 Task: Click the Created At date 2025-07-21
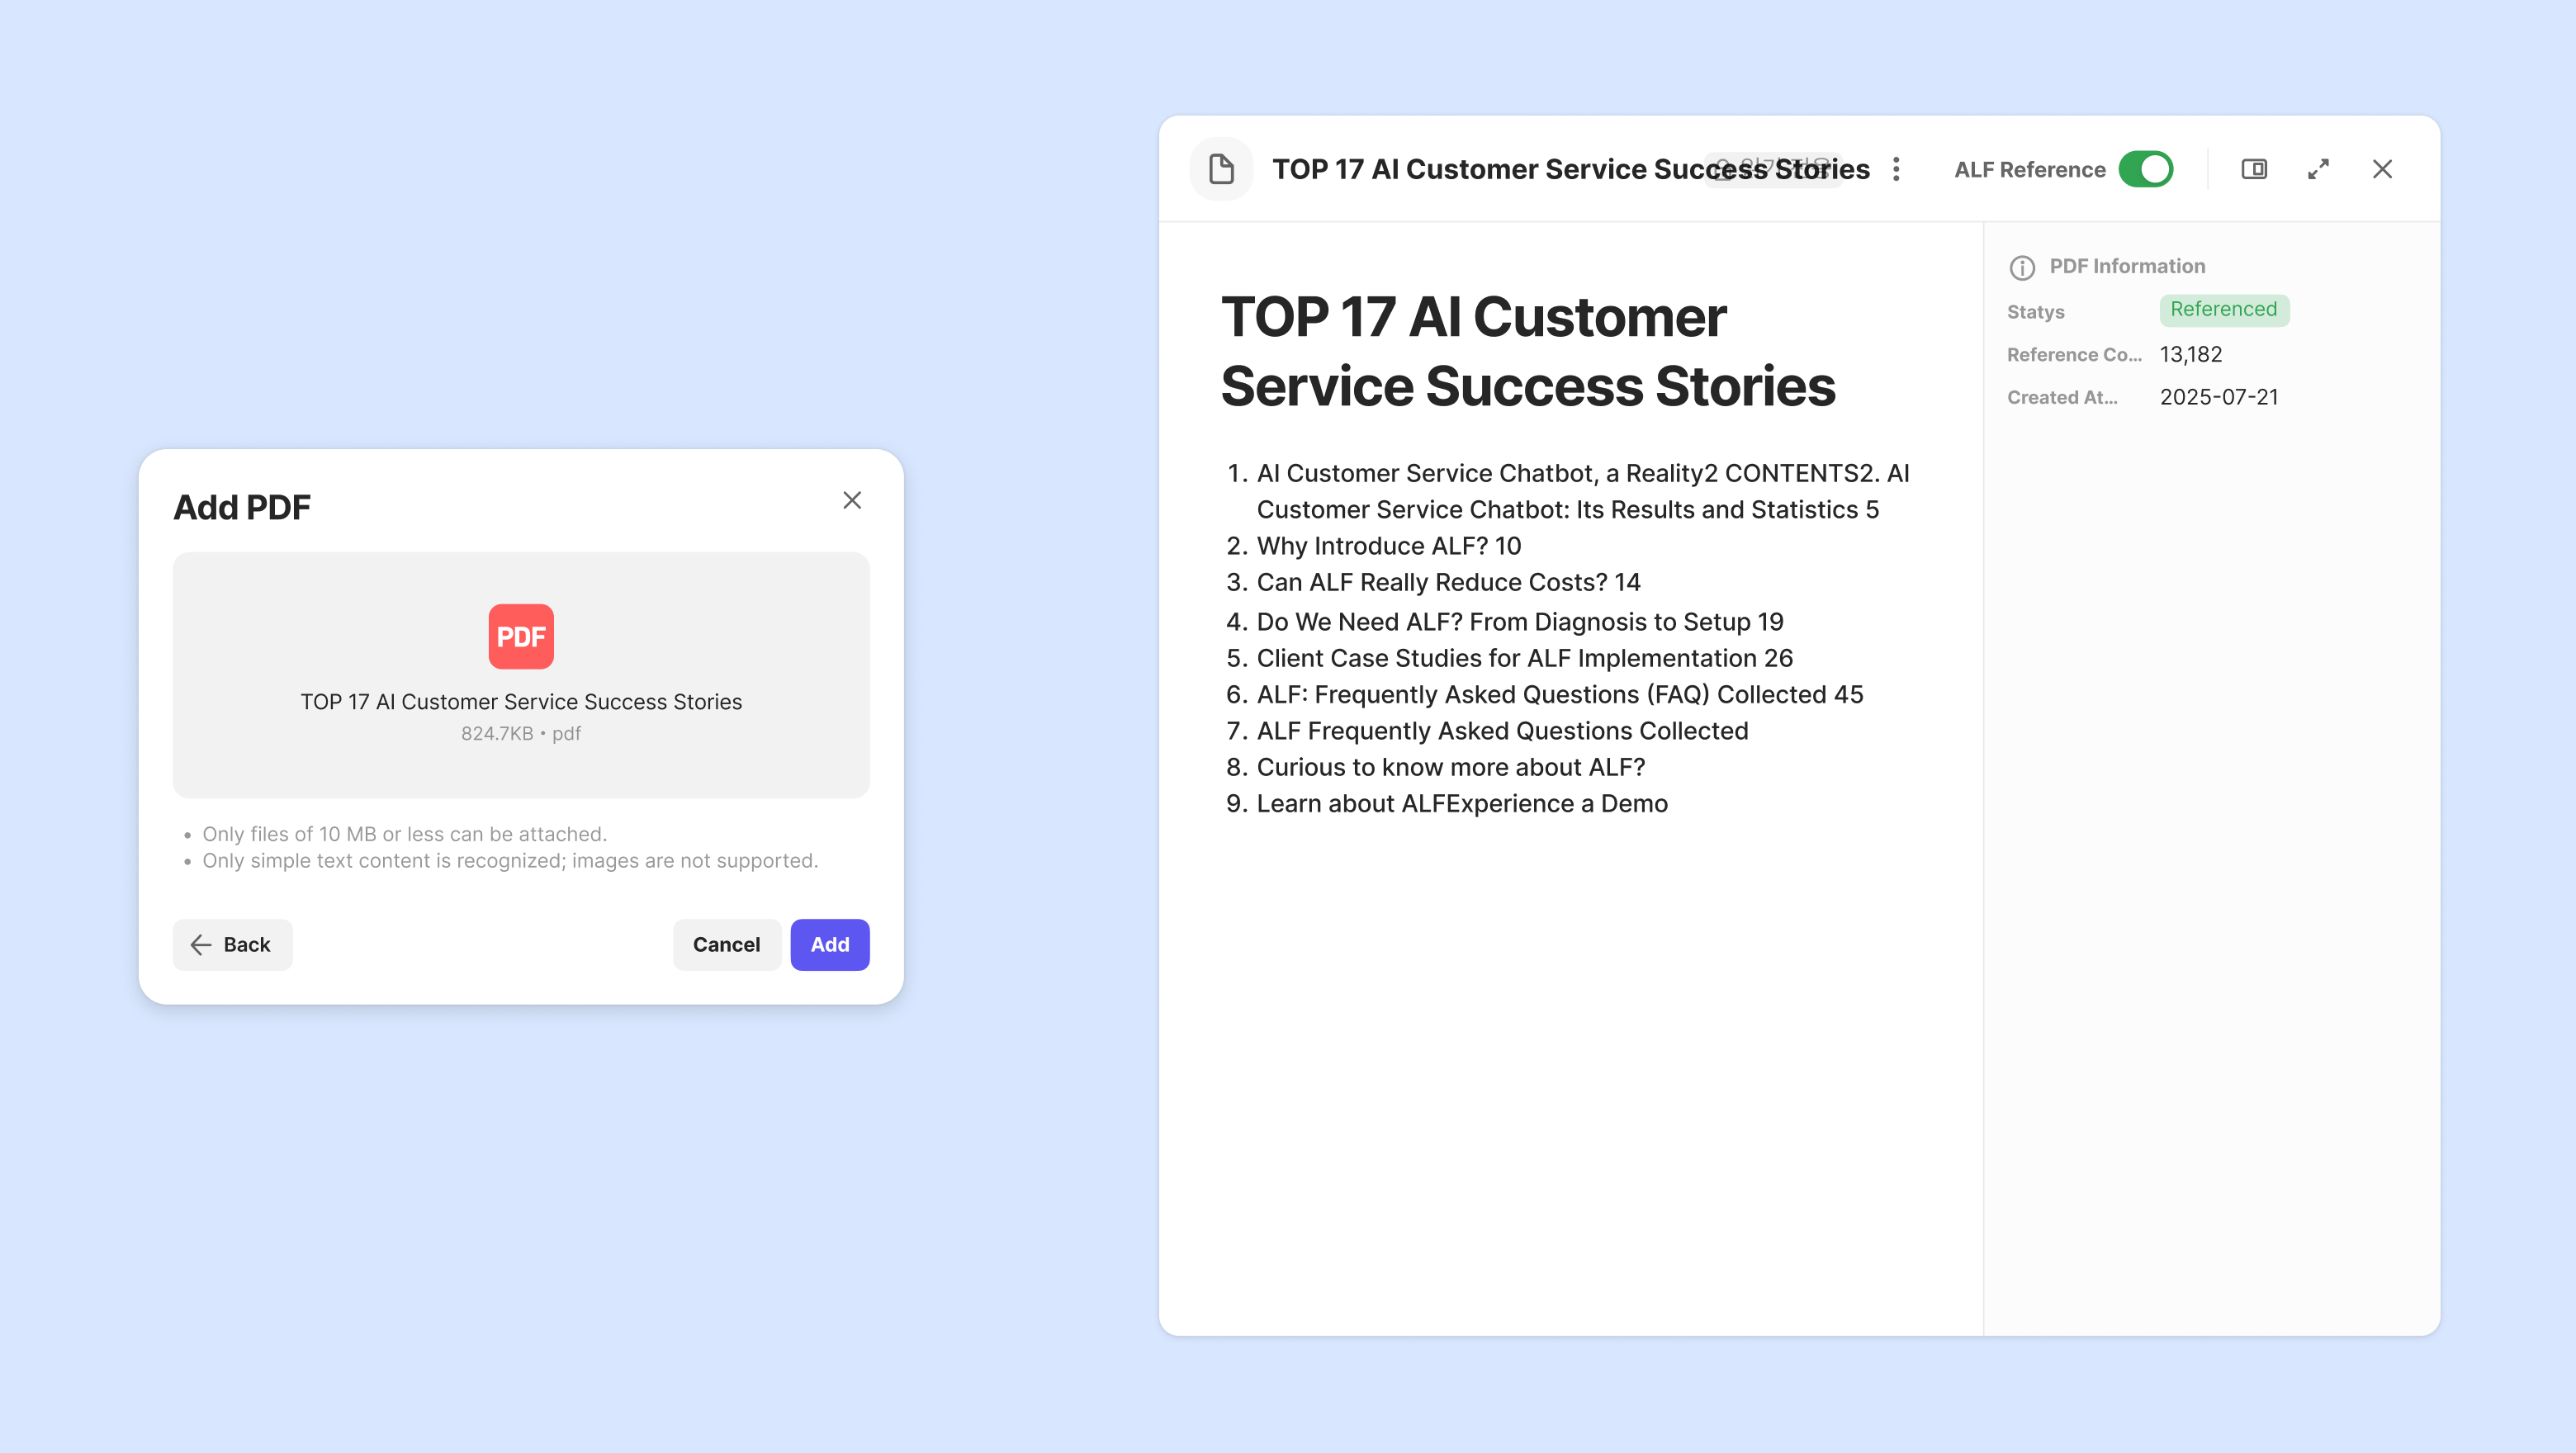pyautogui.click(x=2218, y=397)
